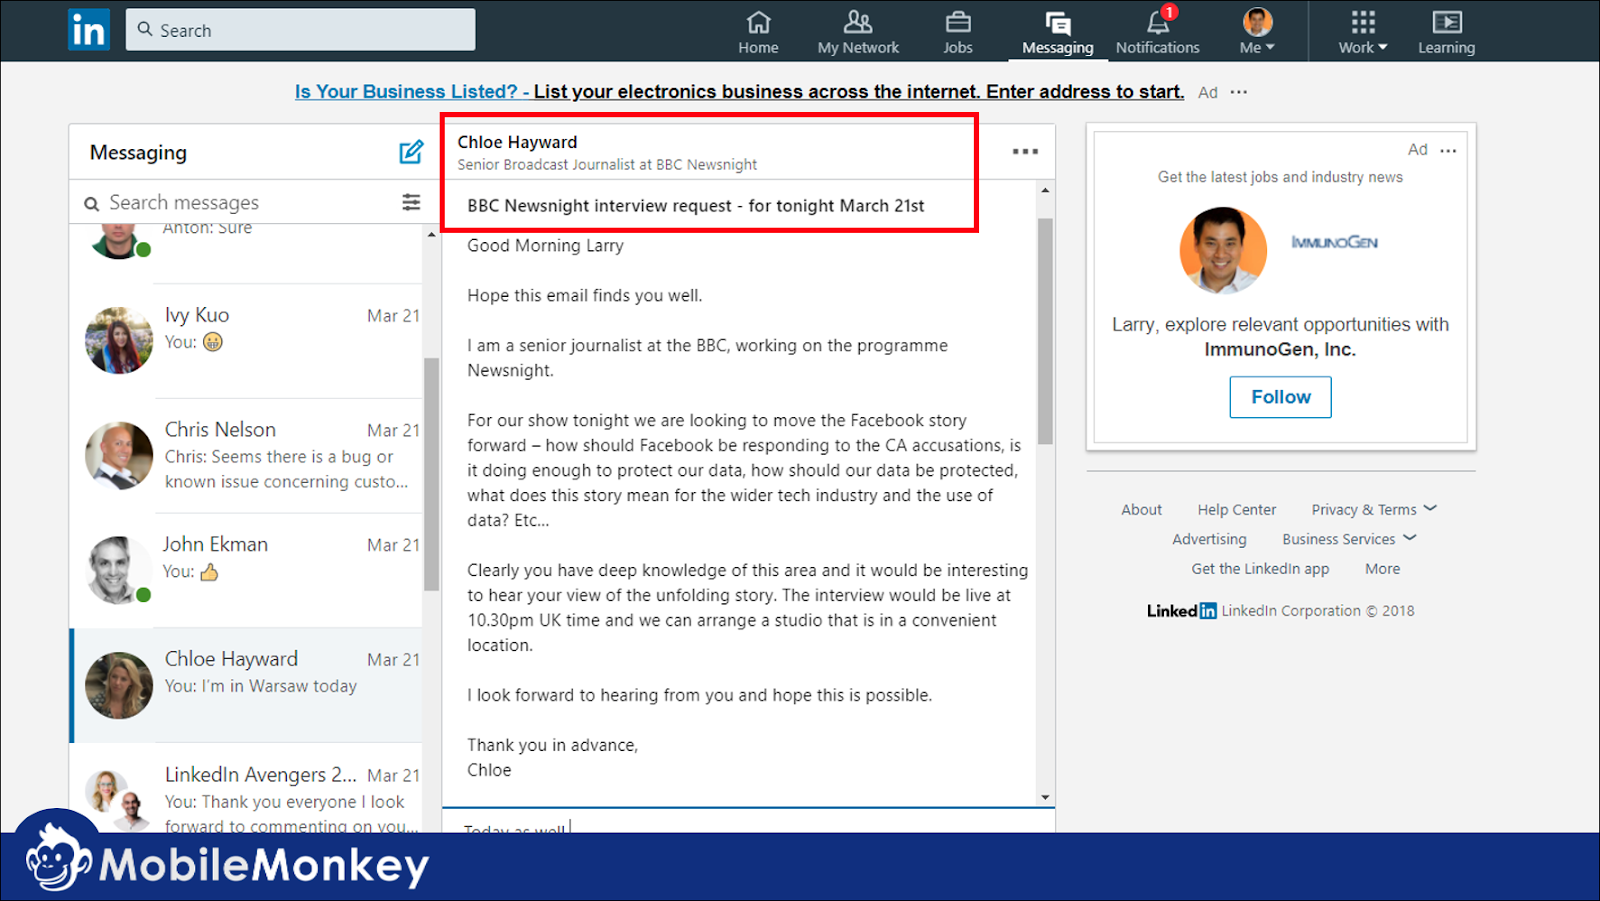Viewport: 1600px width, 901px height.
Task: Click message thread scroll-down arrow
Action: (1045, 797)
